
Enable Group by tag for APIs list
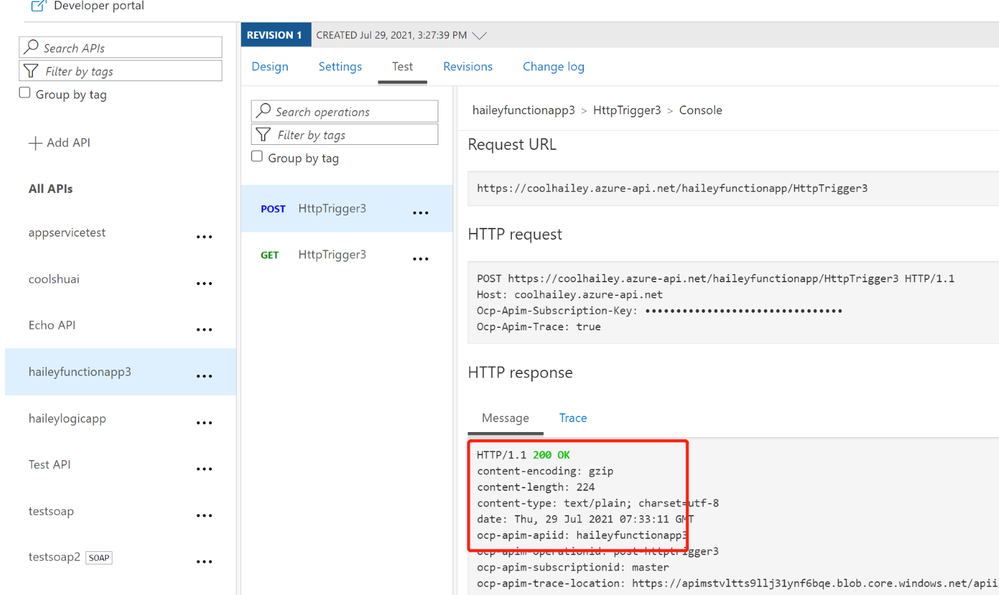click(x=25, y=93)
